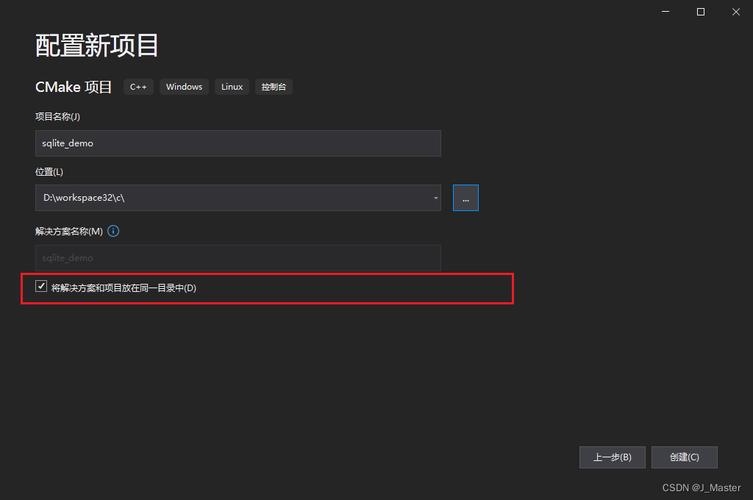Click the C++ language tag

pyautogui.click(x=138, y=87)
